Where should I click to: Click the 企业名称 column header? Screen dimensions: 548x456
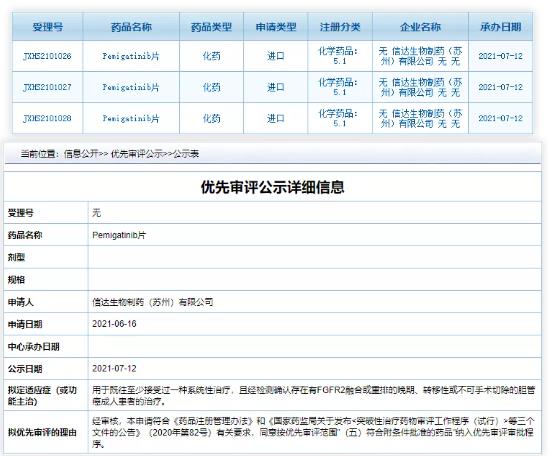pos(420,27)
